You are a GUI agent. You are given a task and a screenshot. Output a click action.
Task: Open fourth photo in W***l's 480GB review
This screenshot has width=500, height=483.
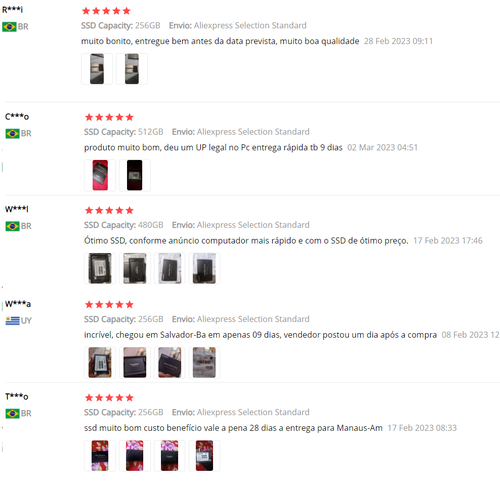pyautogui.click(x=204, y=268)
